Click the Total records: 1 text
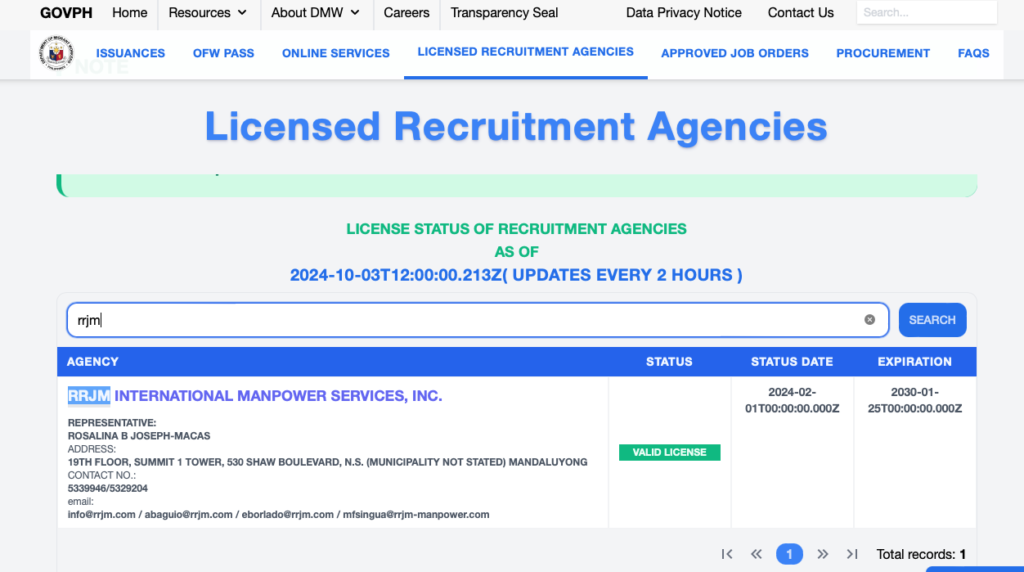Screen dimensions: 1024x572 pos(921,554)
